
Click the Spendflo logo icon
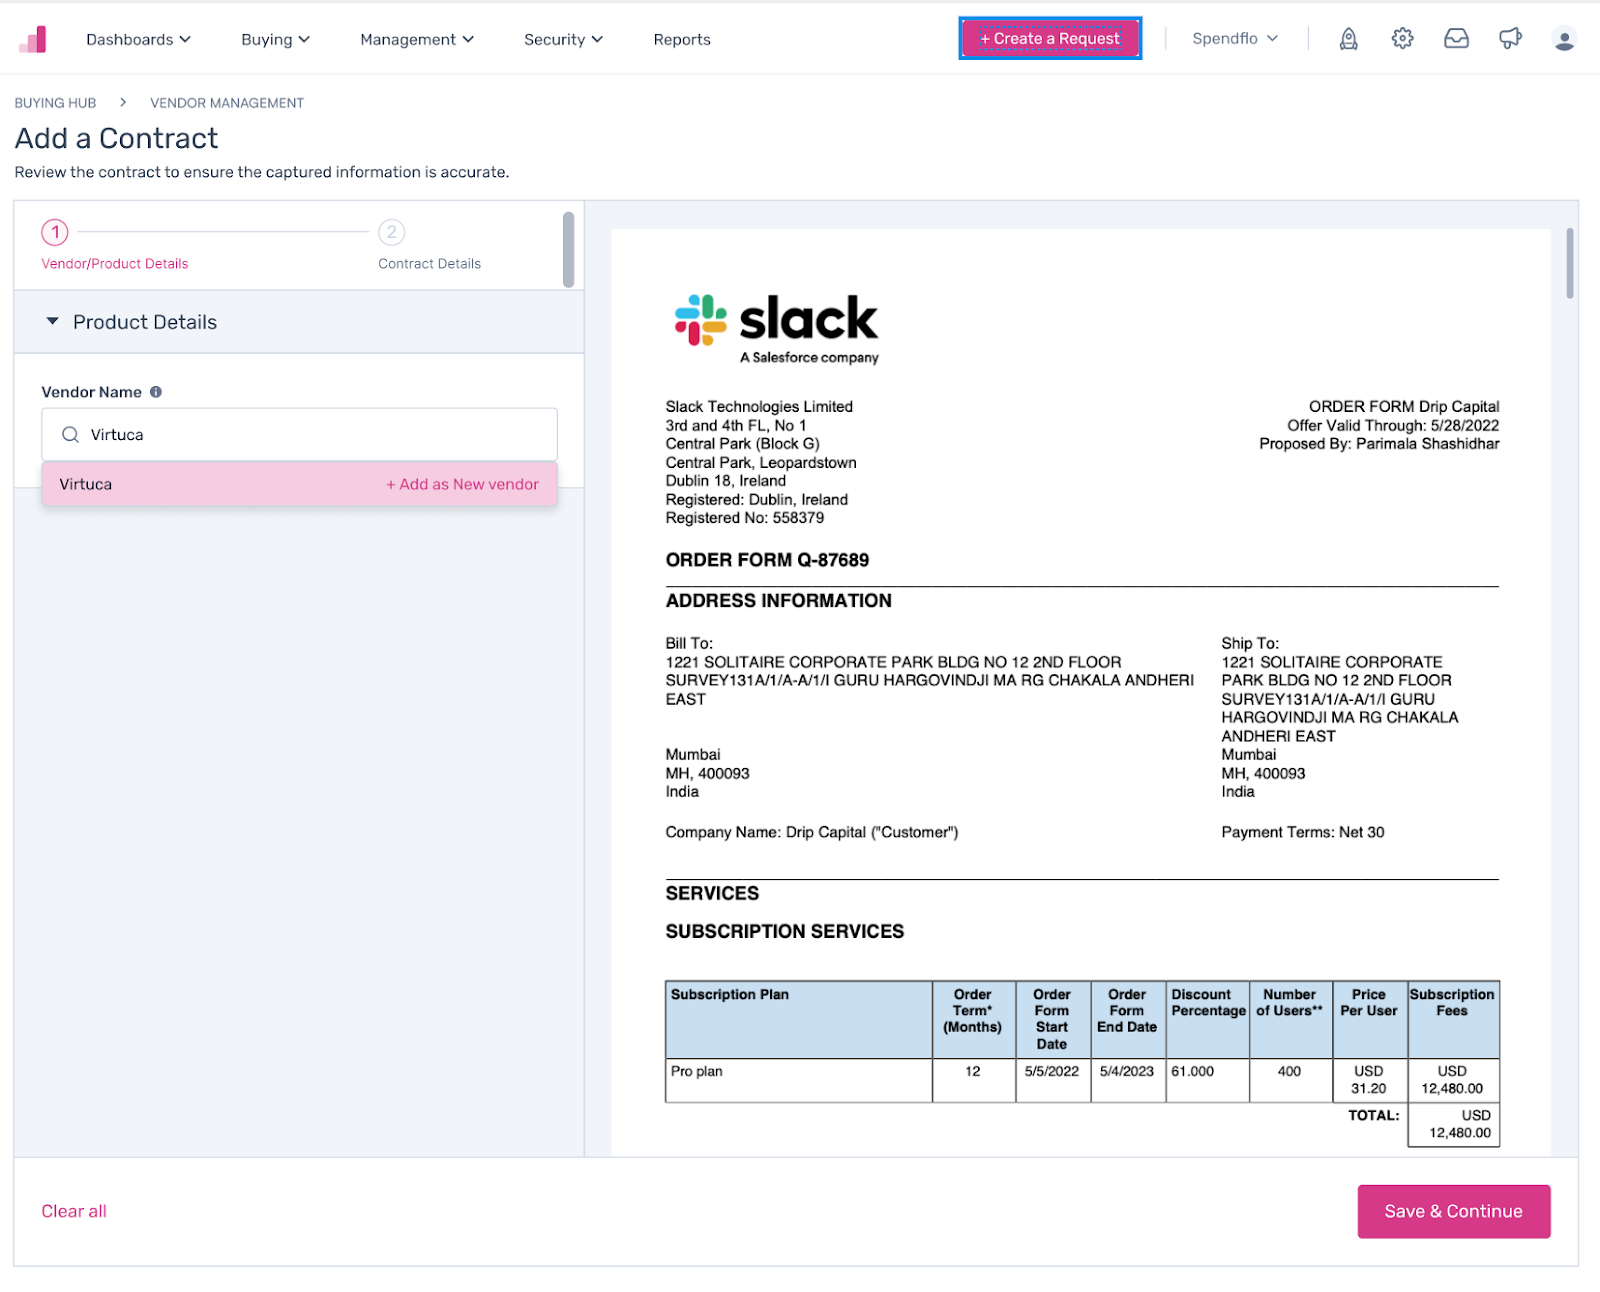coord(33,39)
